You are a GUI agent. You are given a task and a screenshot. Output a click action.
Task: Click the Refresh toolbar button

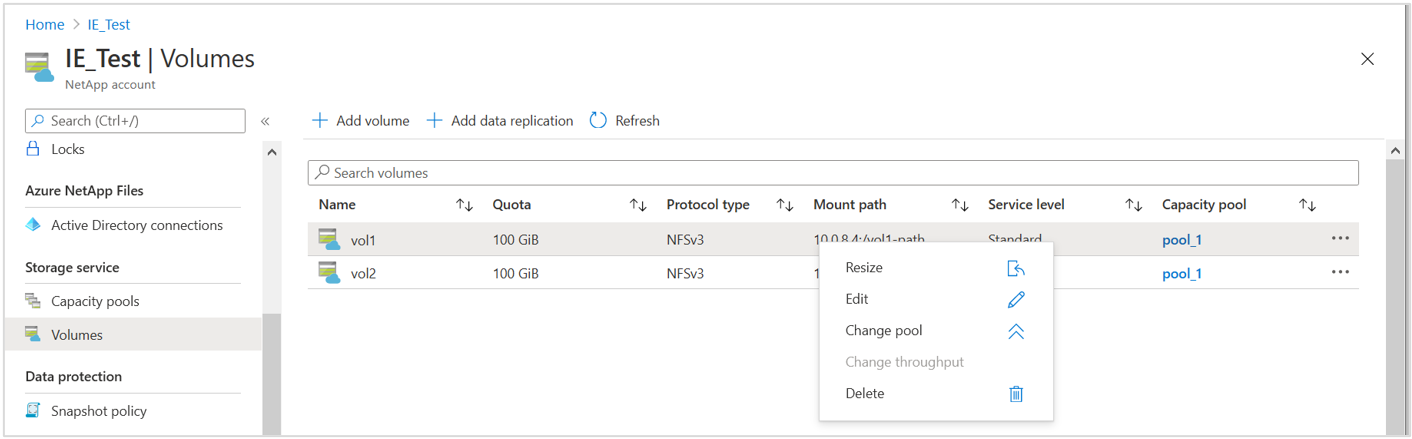click(625, 121)
